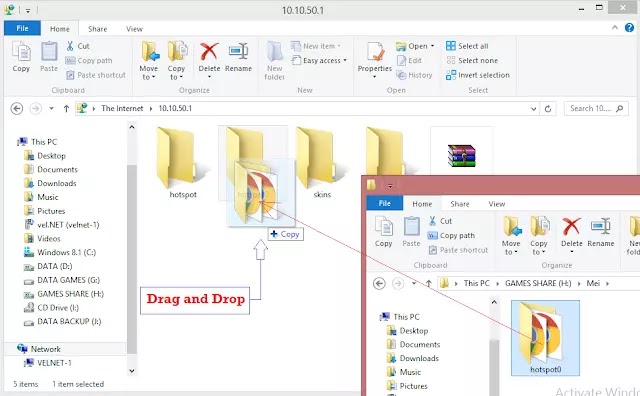This screenshot has width=640, height=396.
Task: Click History in the Open group
Action: tap(414, 75)
